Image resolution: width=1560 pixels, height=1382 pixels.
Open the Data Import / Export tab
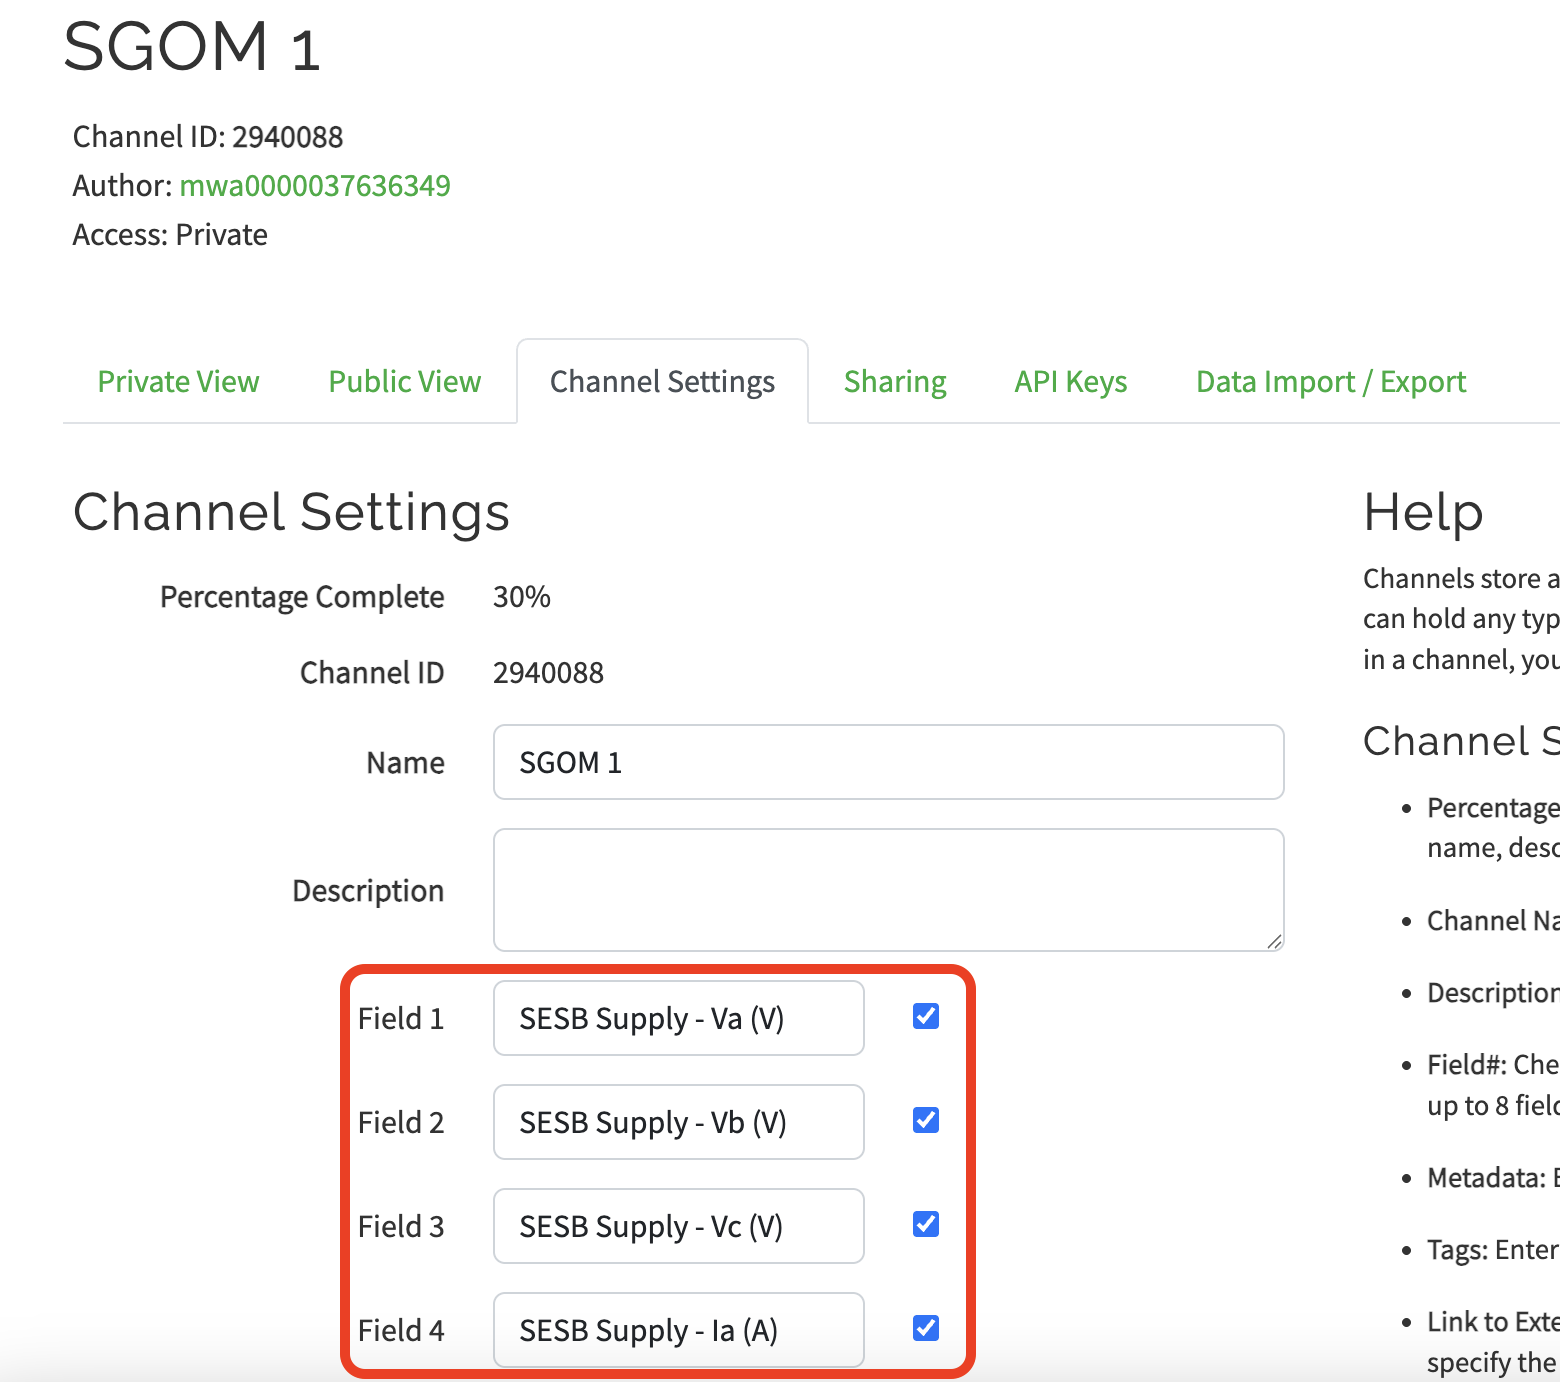pyautogui.click(x=1330, y=382)
